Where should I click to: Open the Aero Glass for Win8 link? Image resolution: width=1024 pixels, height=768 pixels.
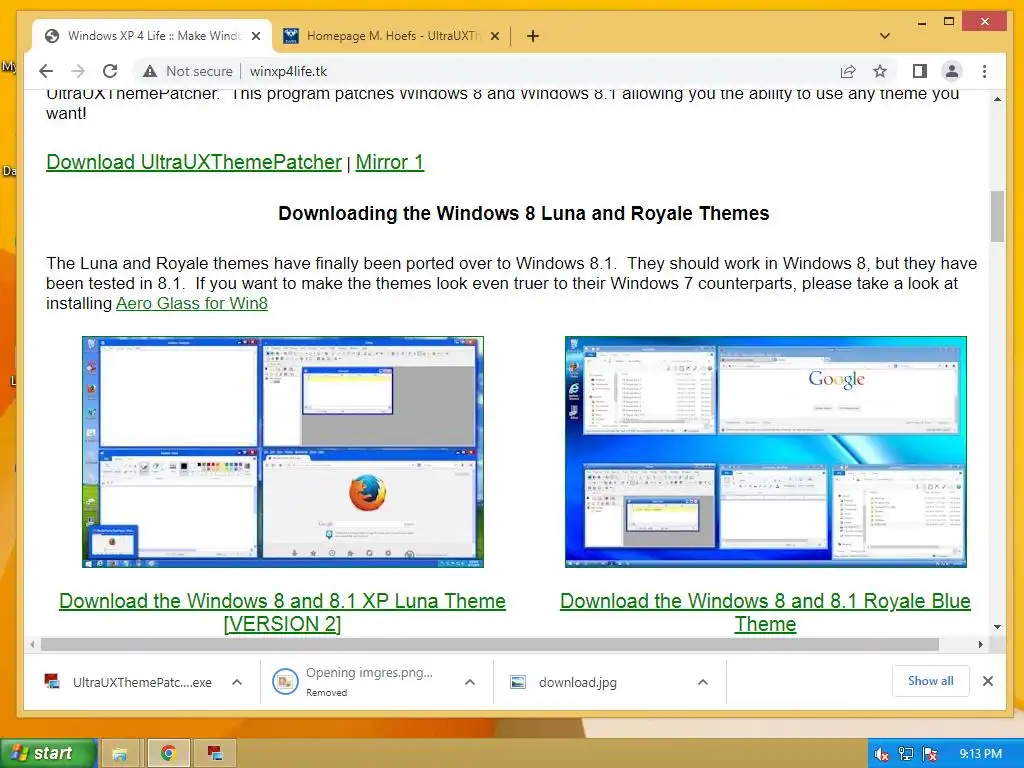click(192, 303)
